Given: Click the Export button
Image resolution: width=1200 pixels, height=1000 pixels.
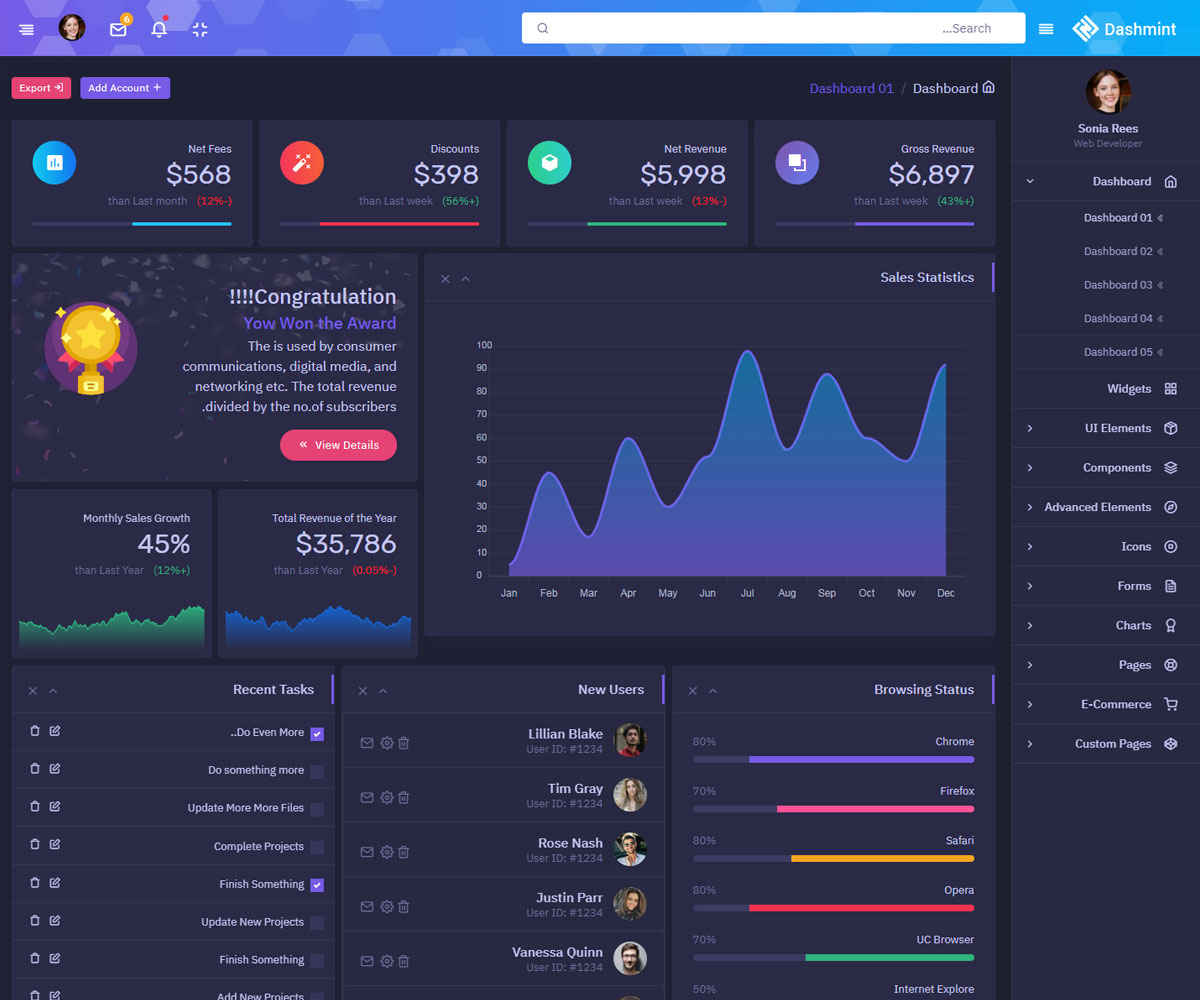Looking at the screenshot, I should coord(41,88).
